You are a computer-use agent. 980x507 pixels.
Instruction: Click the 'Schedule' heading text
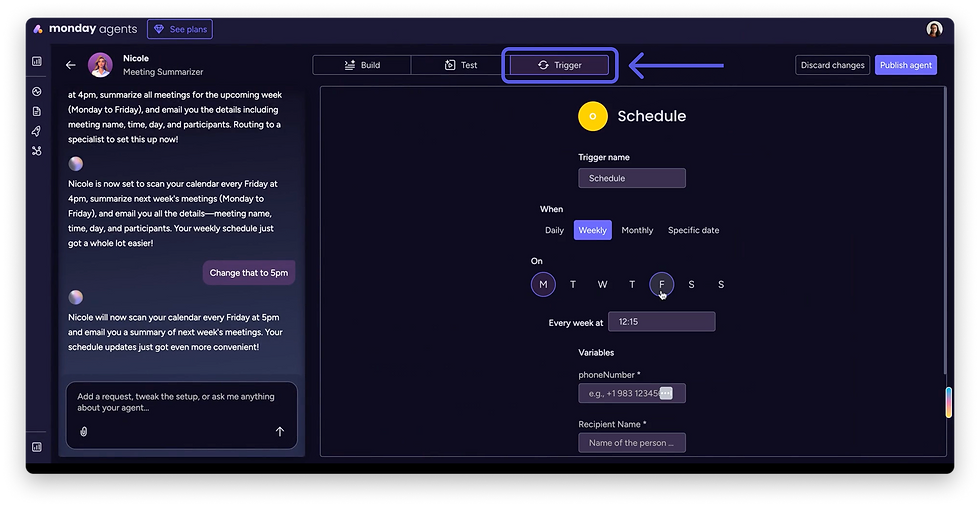click(652, 116)
